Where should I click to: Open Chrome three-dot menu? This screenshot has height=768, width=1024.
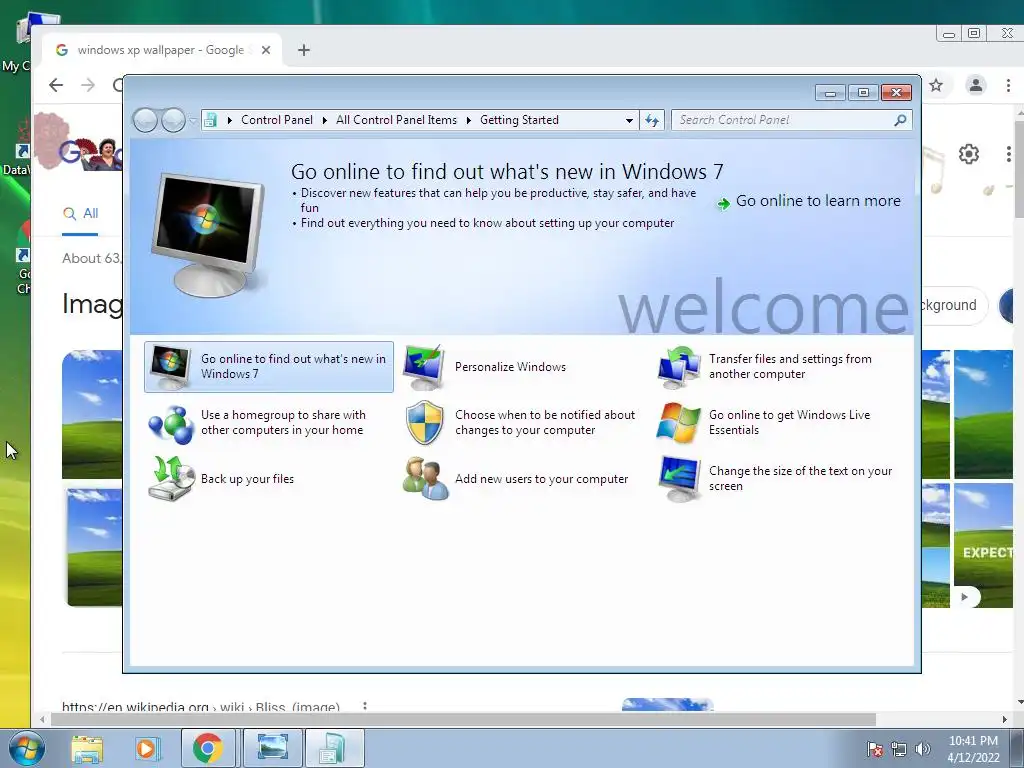click(x=1008, y=85)
